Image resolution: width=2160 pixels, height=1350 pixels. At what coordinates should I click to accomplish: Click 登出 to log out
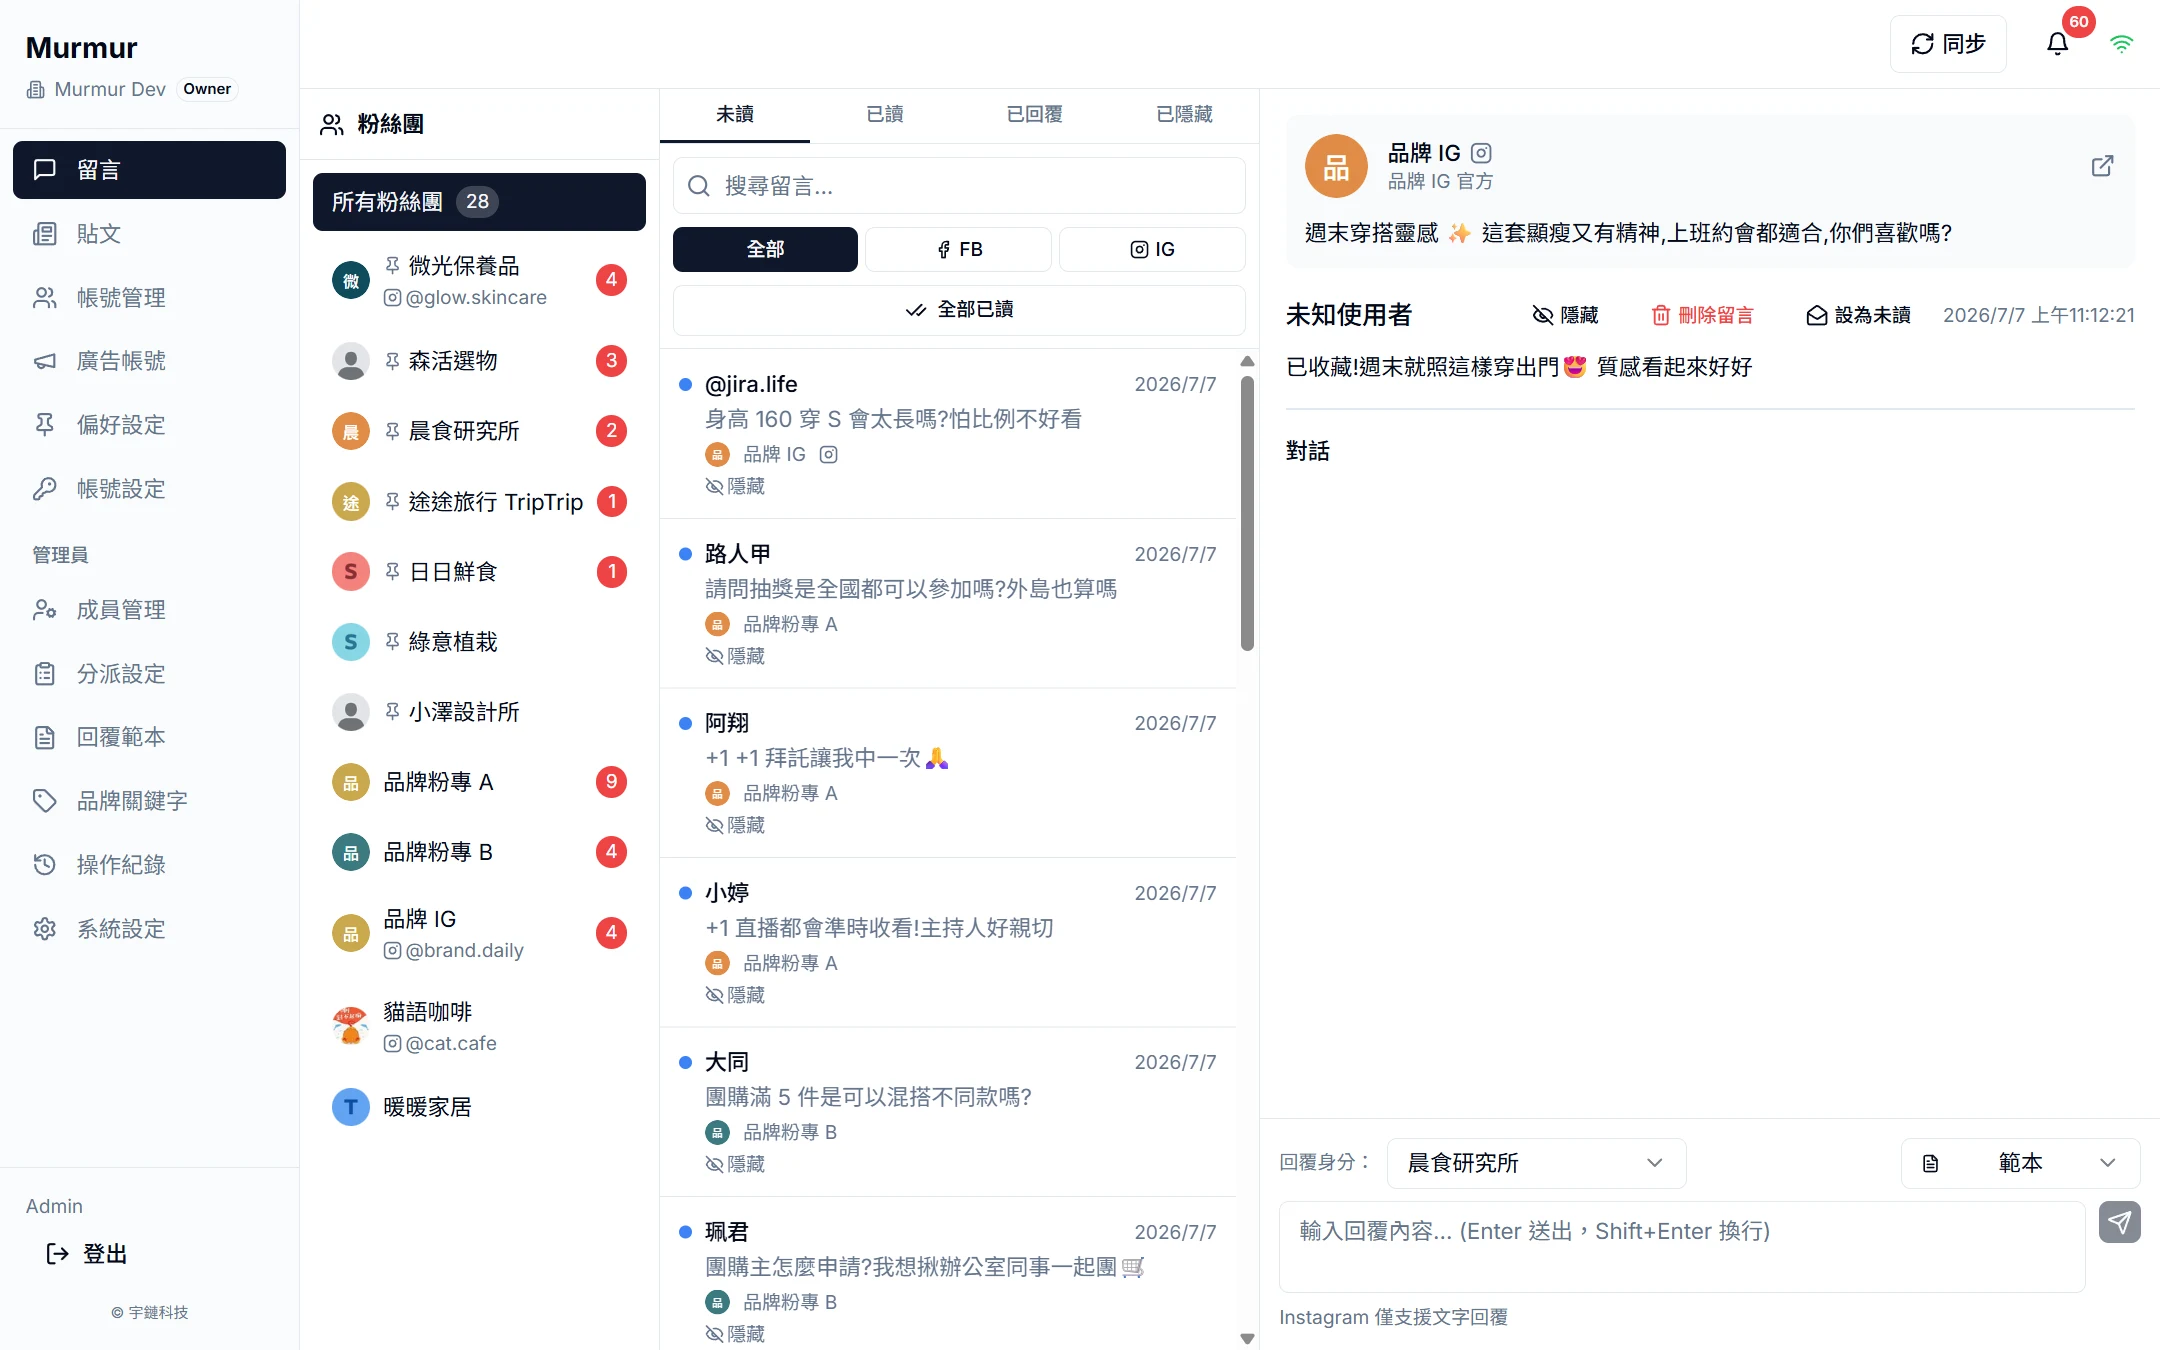coord(87,1254)
